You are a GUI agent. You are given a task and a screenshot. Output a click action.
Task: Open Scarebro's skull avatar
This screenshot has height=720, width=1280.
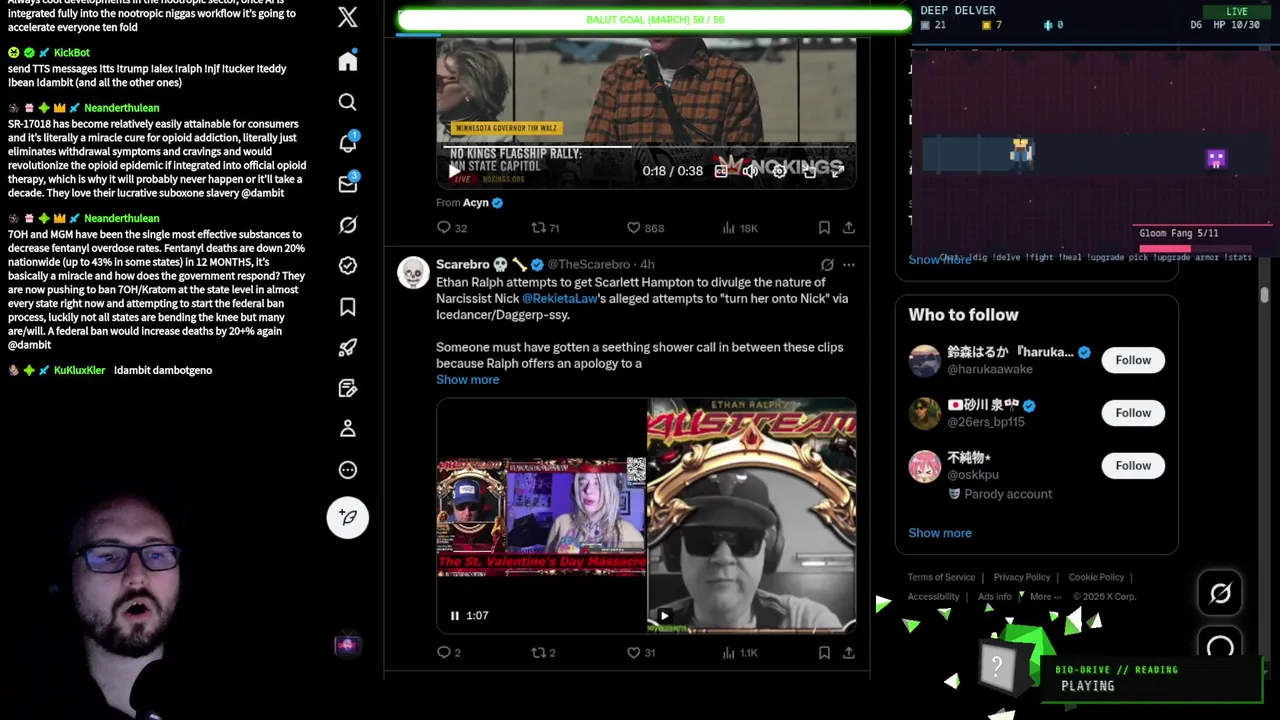(x=413, y=273)
